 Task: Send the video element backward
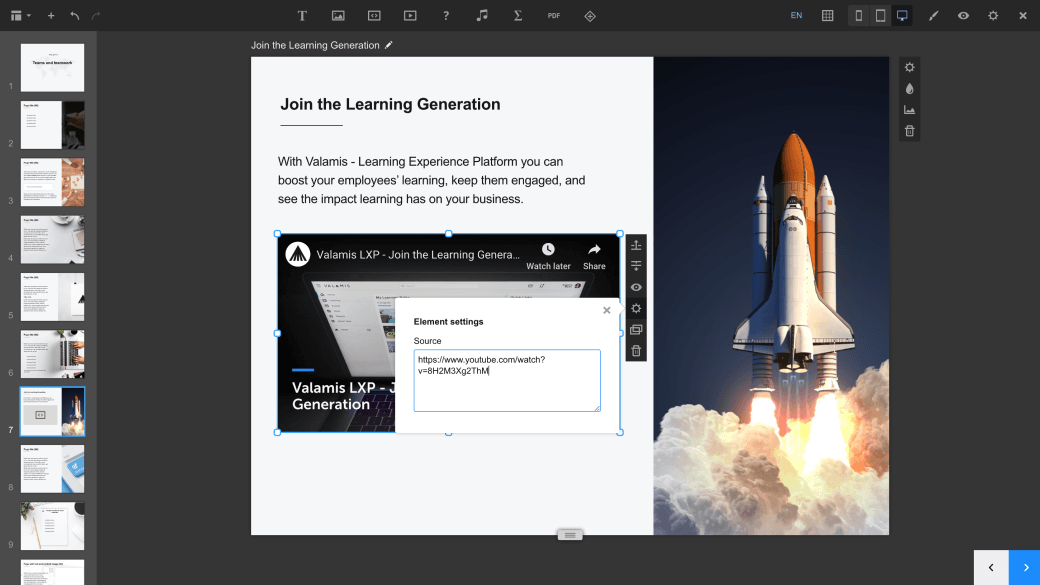pos(636,266)
